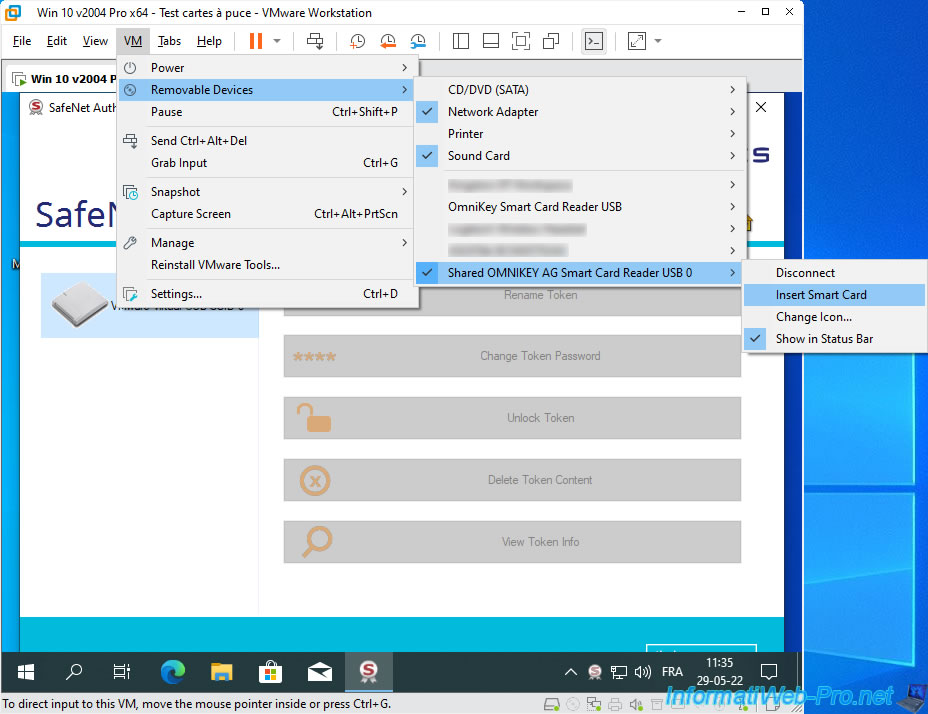Click Send Ctrl+Alt+Del toolbar icon
This screenshot has width=928, height=714.
(x=315, y=41)
